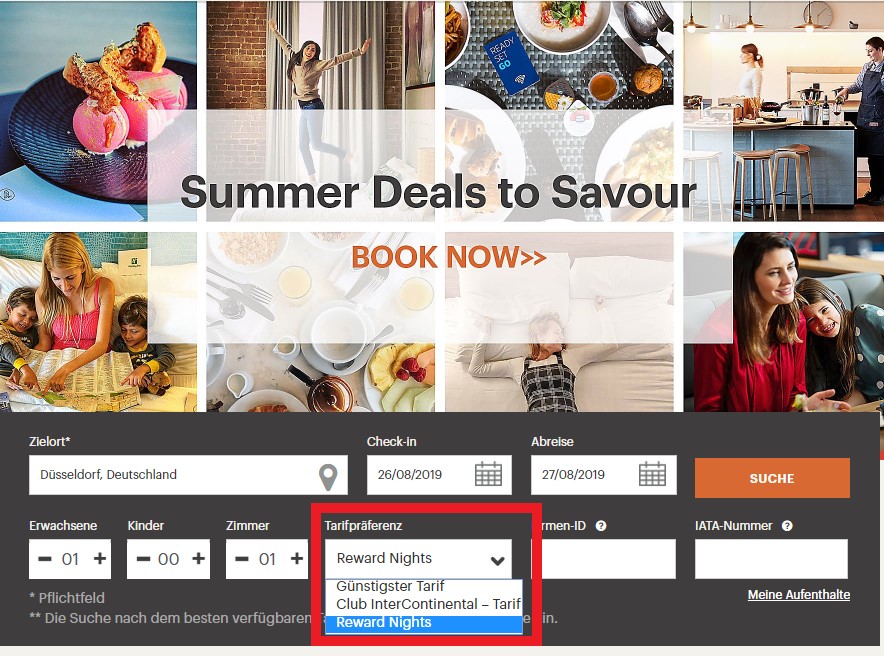Viewport: 884px width, 656px height.
Task: Click the BOOK NOW>> banner link
Action: 449,258
